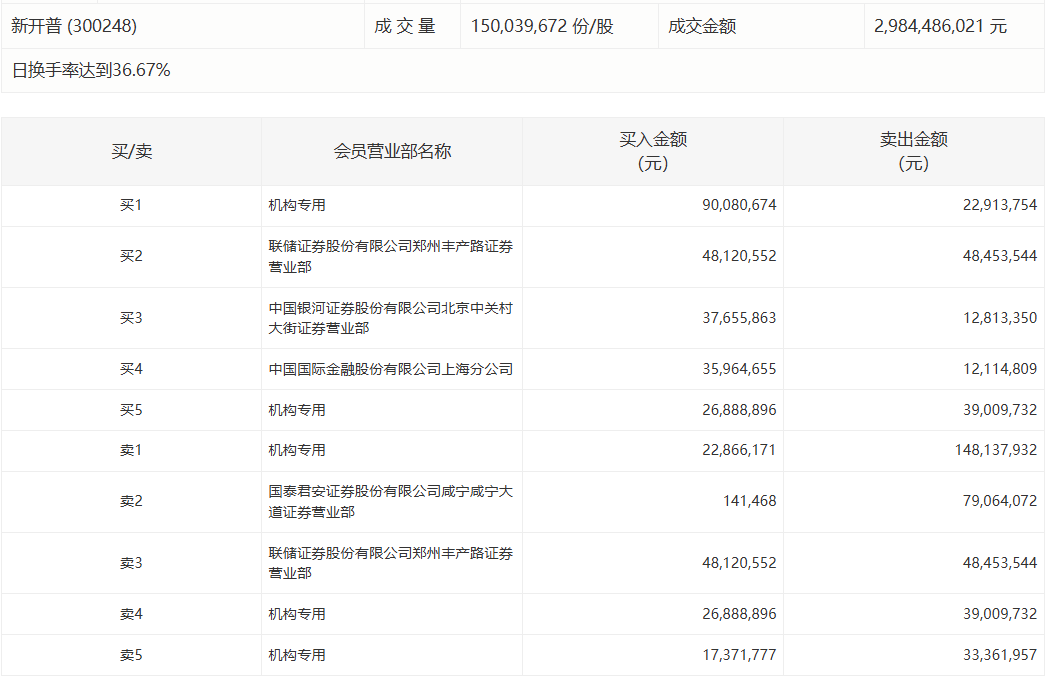1051x682 pixels.
Task: Select the 成交金额 label cell
Action: pyautogui.click(x=702, y=26)
